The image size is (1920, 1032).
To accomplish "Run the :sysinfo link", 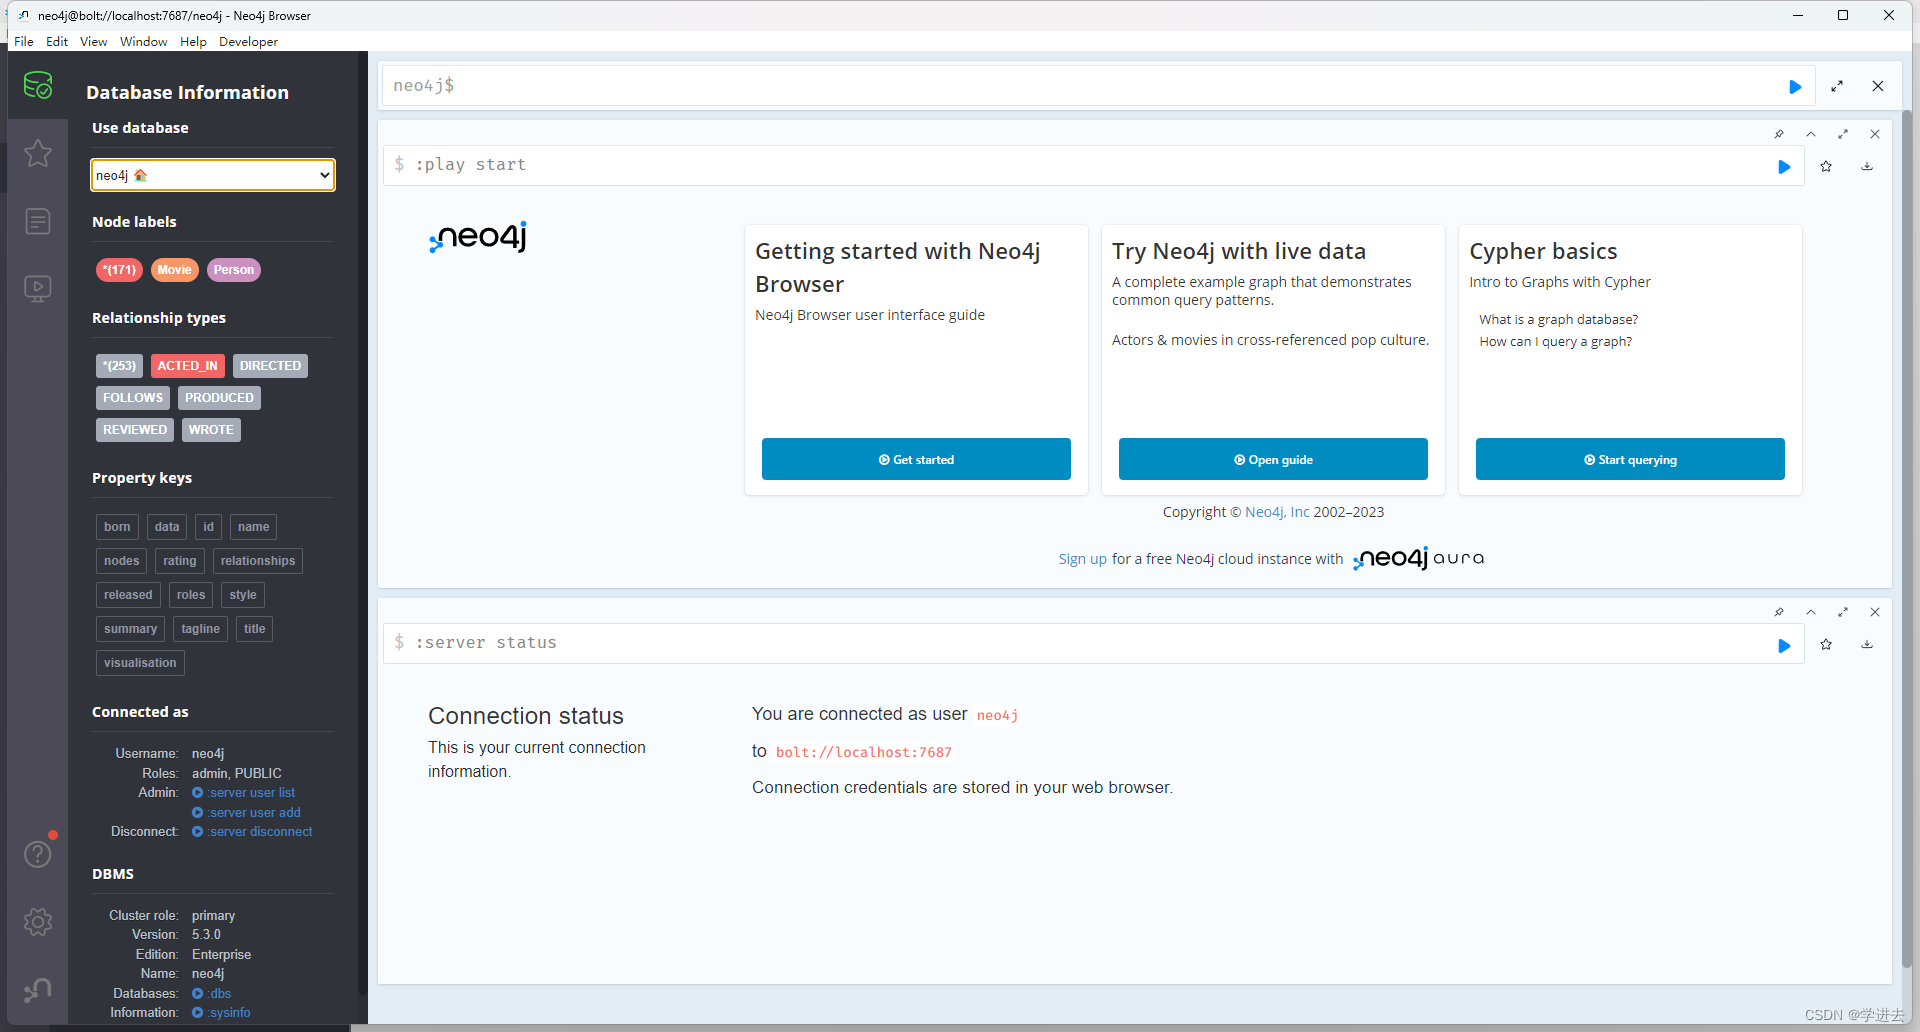I will (x=221, y=1013).
